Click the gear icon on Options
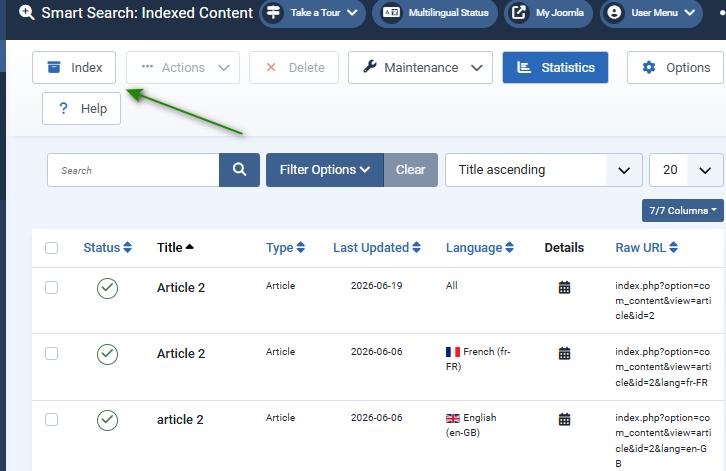 (x=649, y=68)
